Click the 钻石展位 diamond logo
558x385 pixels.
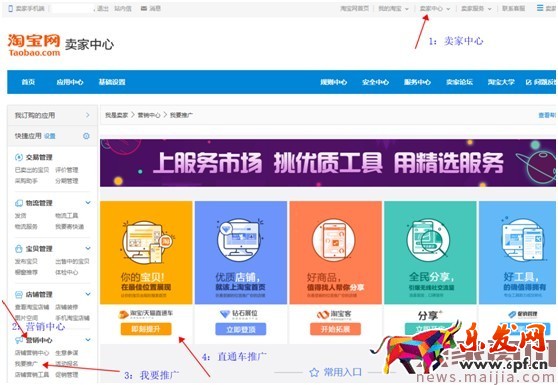[238, 314]
